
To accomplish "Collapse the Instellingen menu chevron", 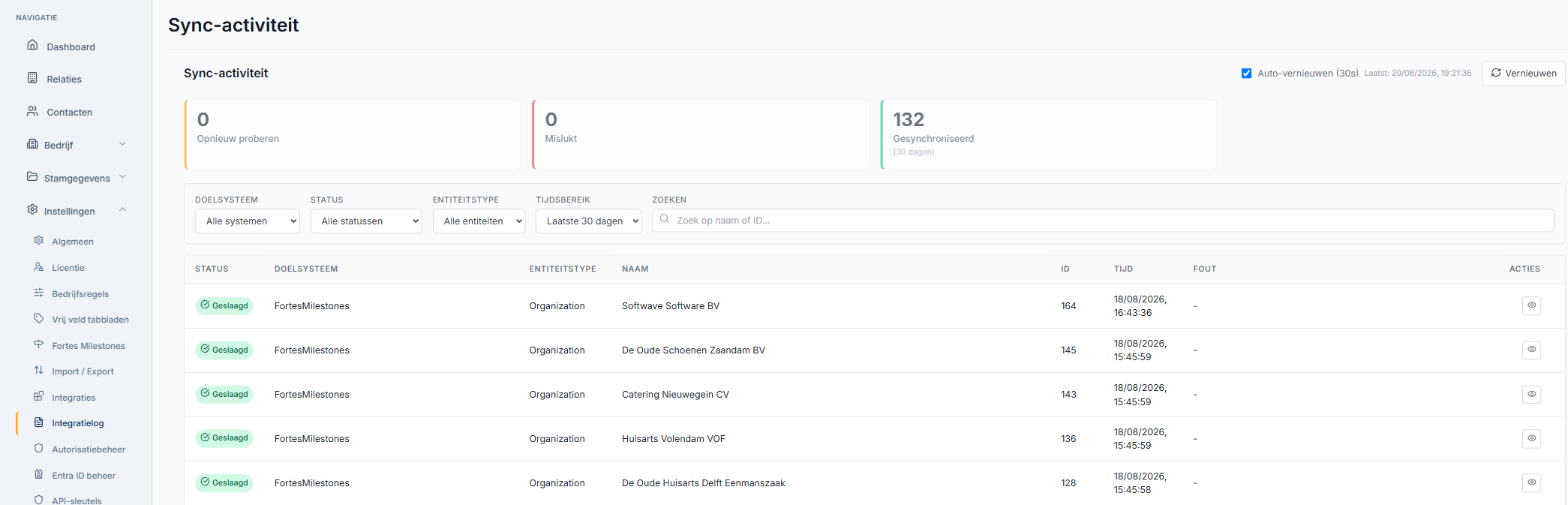I will point(122,210).
